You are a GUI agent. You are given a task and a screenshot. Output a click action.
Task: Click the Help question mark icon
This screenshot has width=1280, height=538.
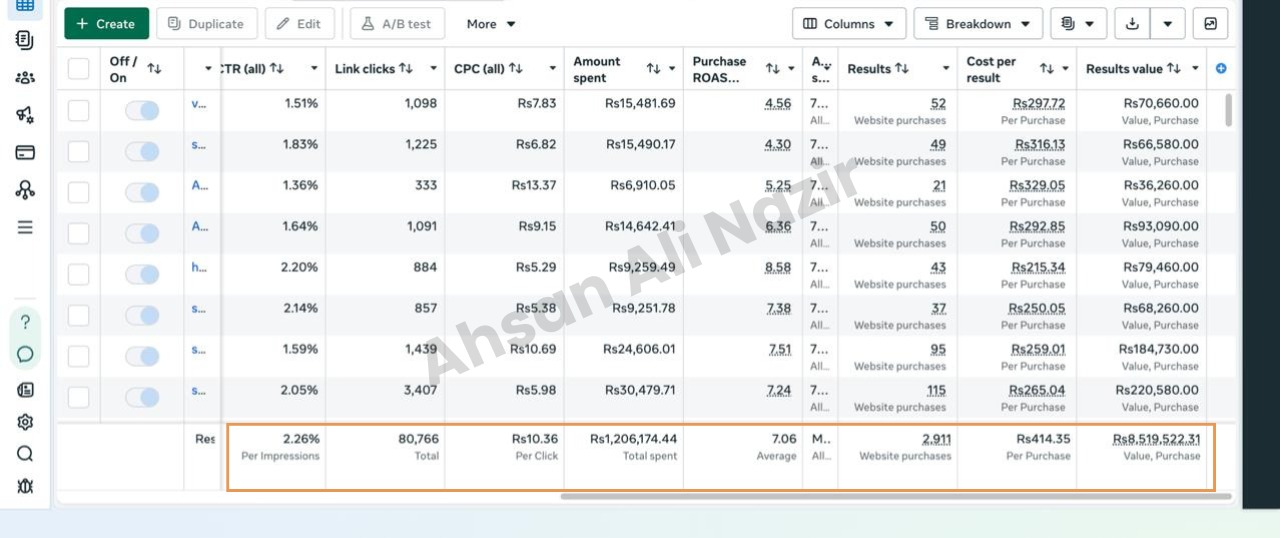point(25,322)
